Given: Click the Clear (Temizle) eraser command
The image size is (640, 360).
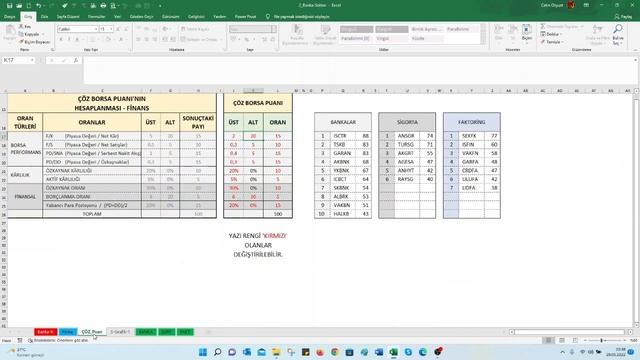Looking at the screenshot, I should click(x=552, y=42).
